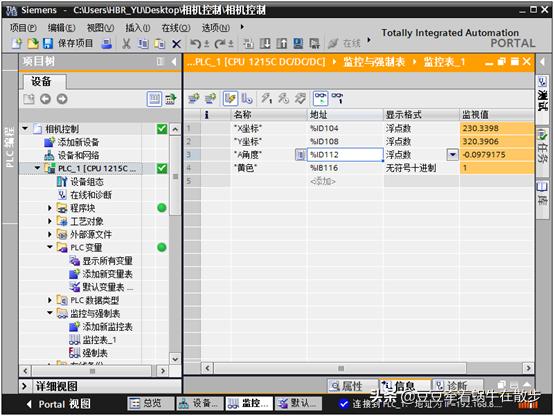The height and width of the screenshot is (416, 554).
Task: Open display format dropdown for A角度 row
Action: coord(452,154)
